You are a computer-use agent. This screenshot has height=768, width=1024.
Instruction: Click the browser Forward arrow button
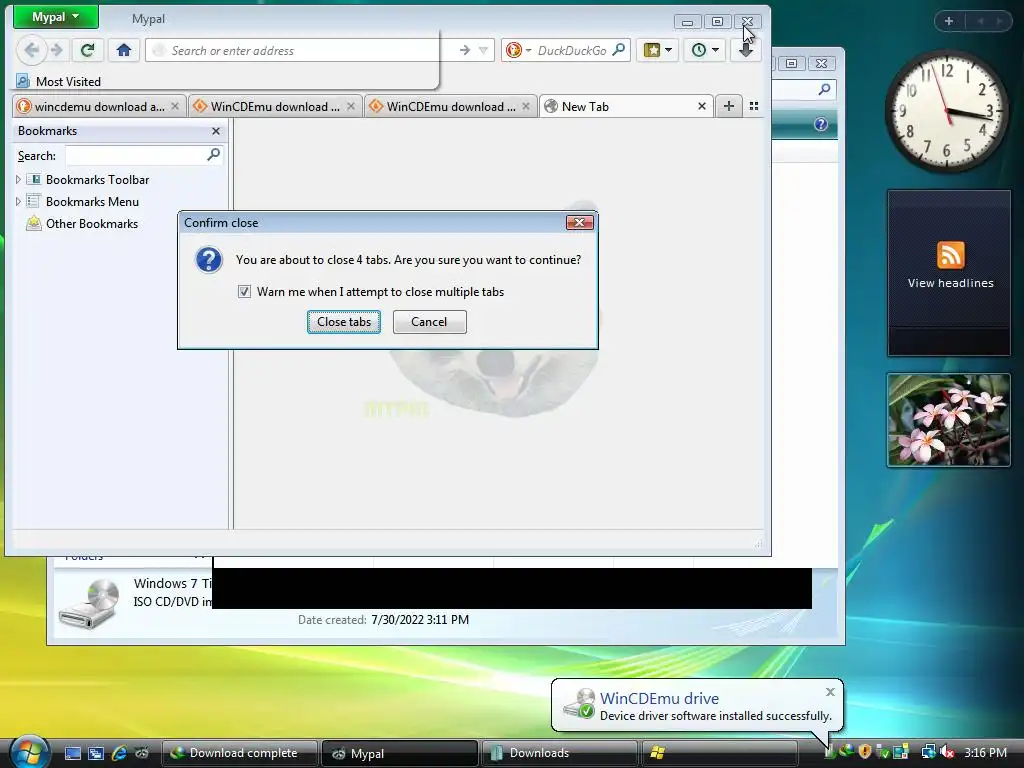click(x=57, y=50)
